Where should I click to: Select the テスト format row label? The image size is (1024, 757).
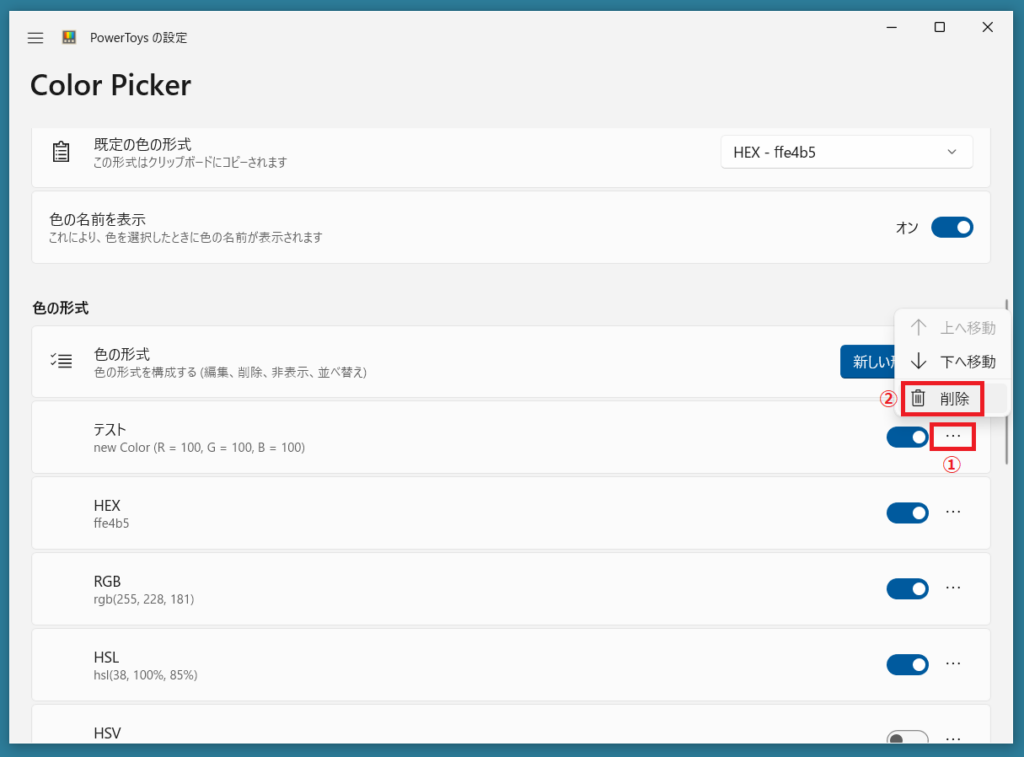[110, 430]
